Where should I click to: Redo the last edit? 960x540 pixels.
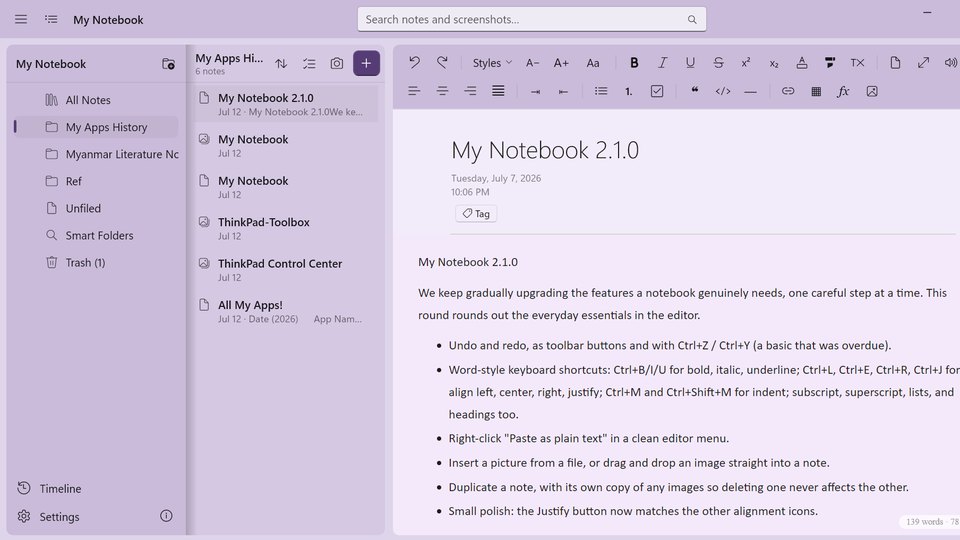coord(442,62)
